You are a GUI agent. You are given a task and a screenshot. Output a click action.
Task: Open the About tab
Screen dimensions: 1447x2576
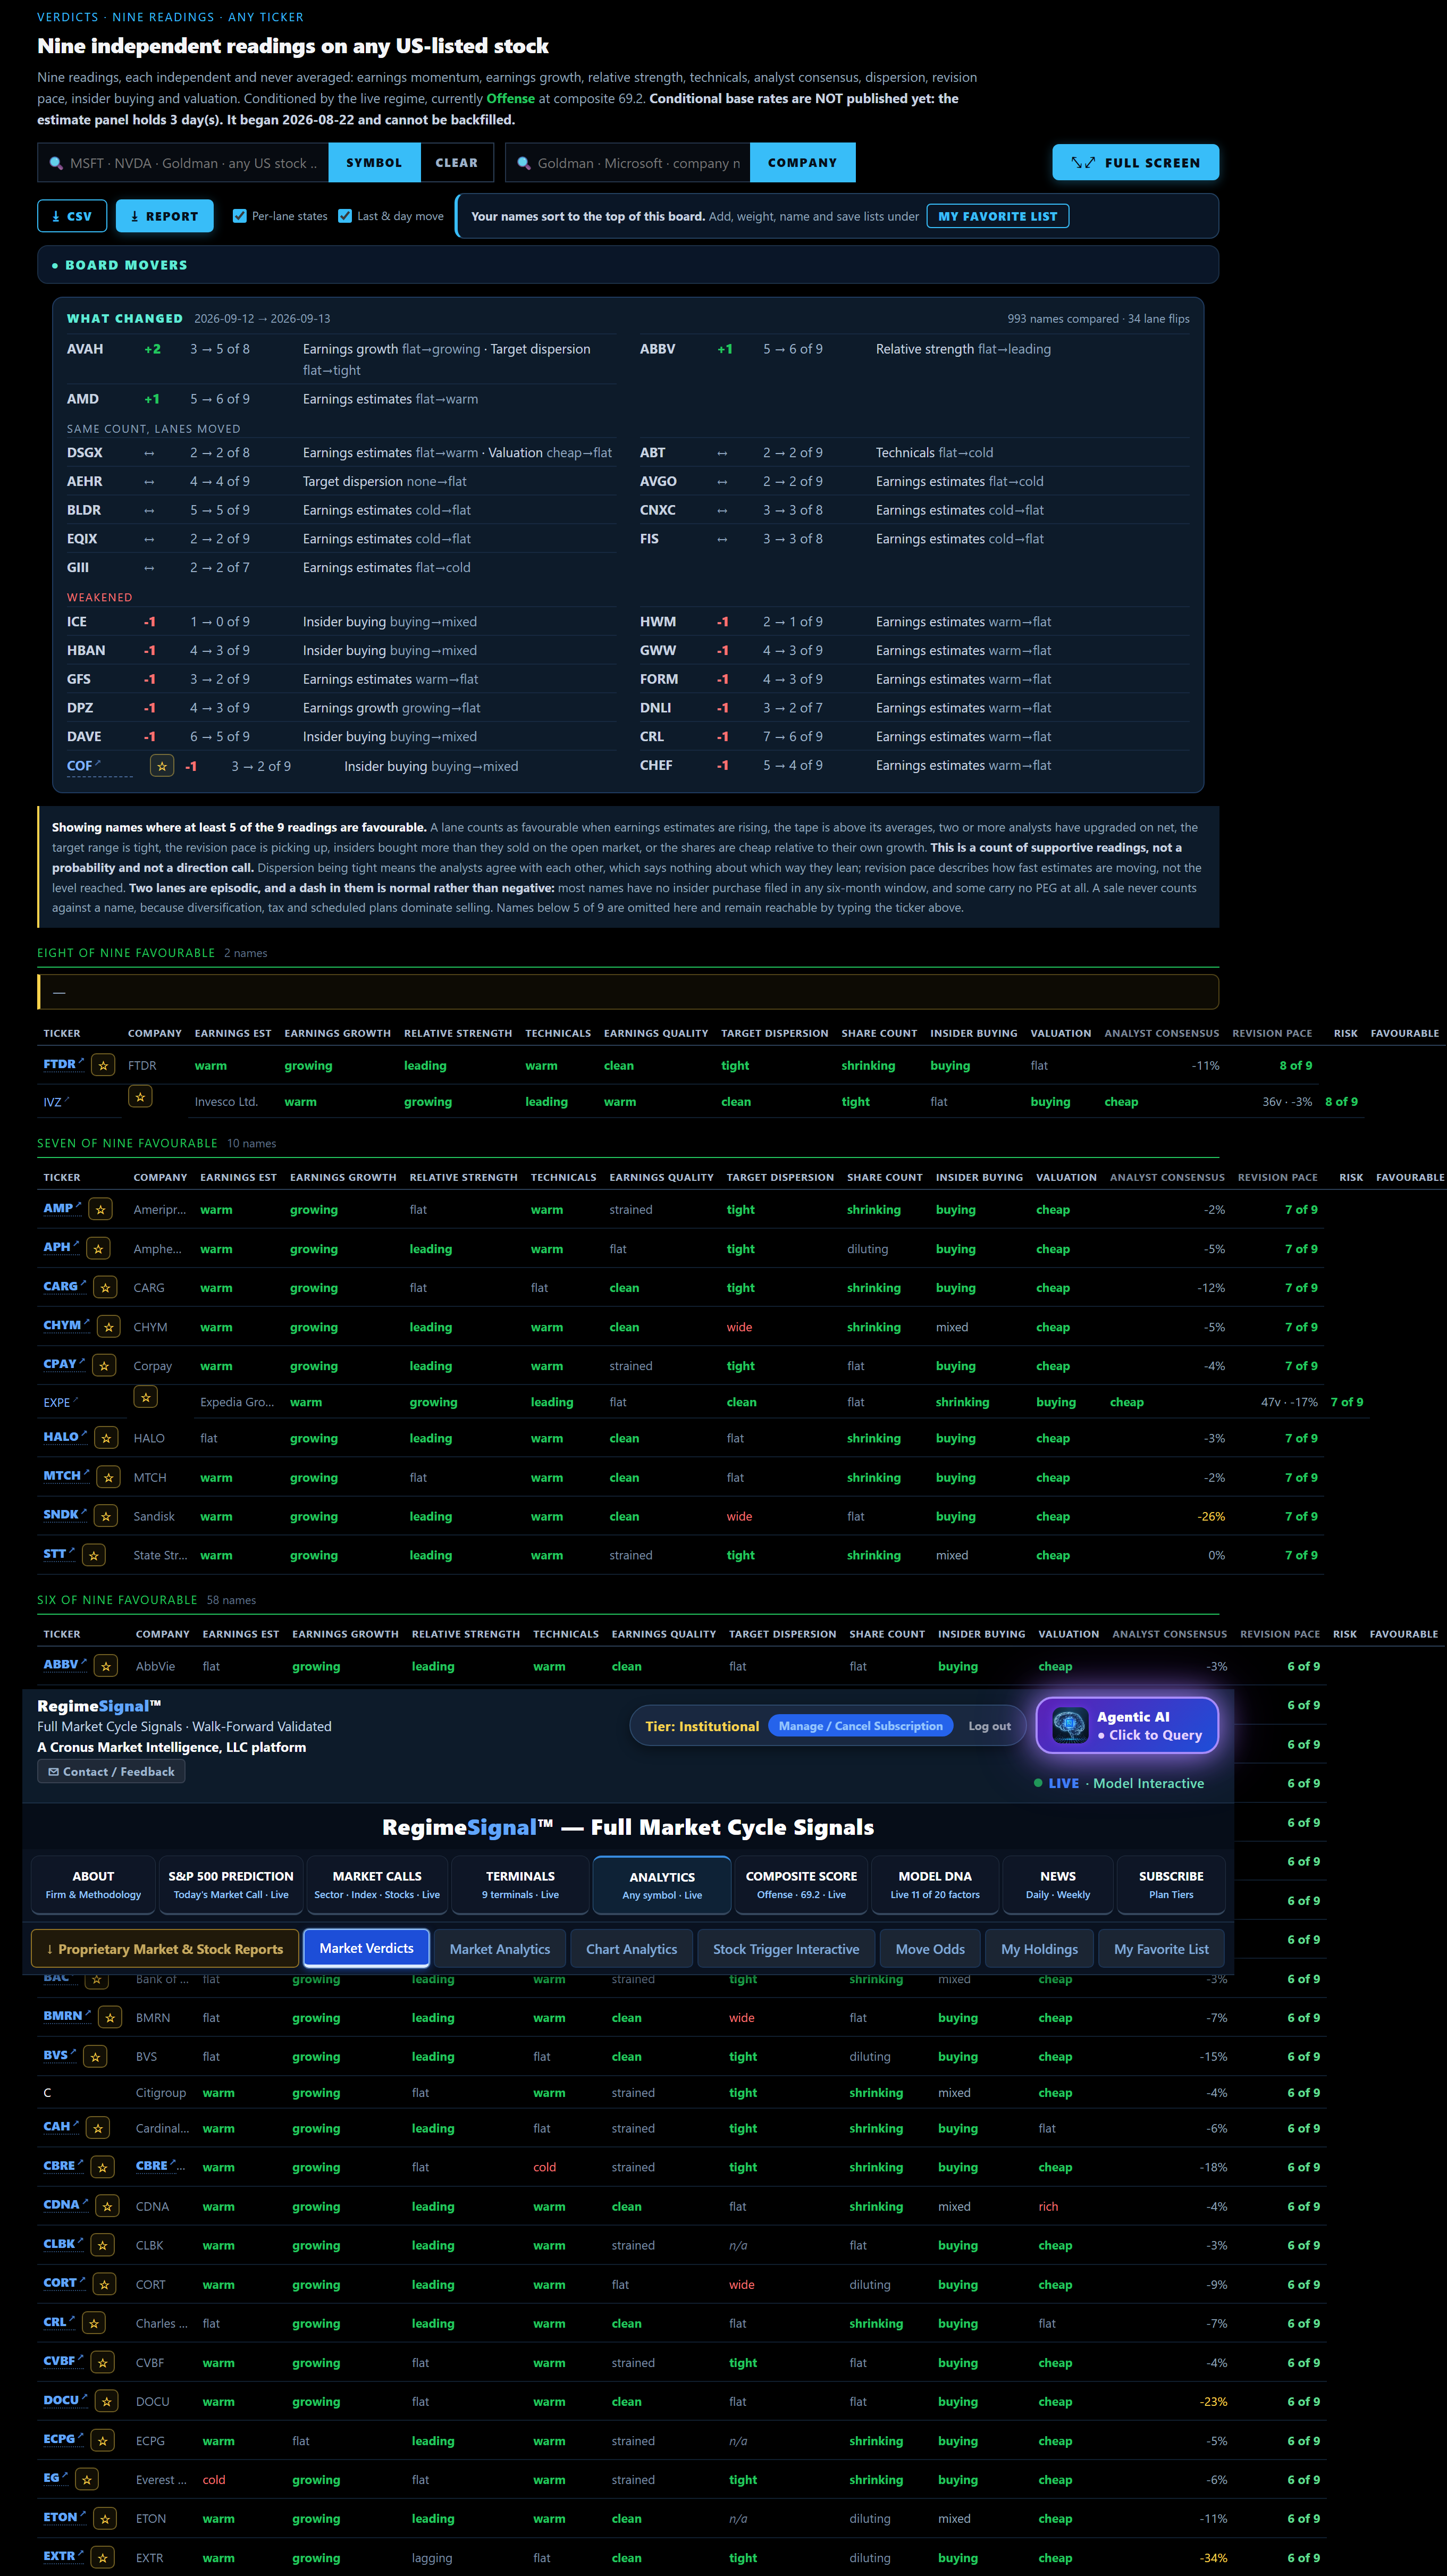(x=93, y=1884)
